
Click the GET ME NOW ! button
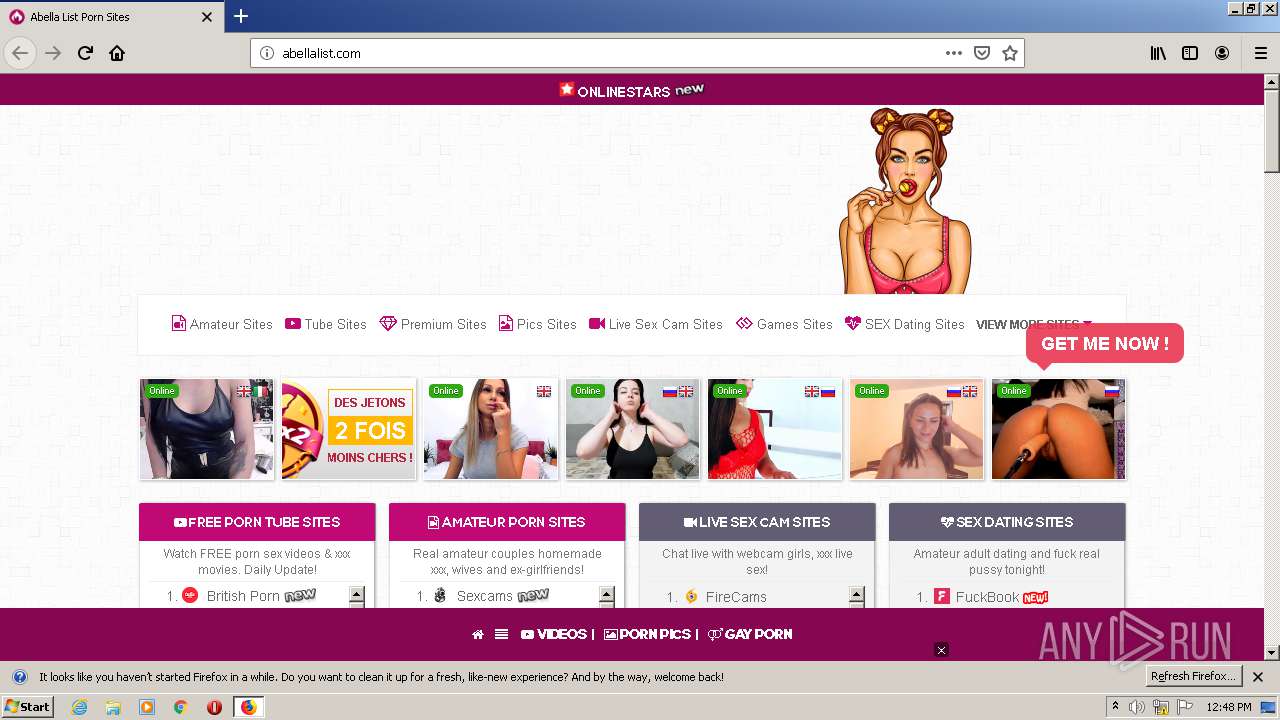click(1105, 344)
